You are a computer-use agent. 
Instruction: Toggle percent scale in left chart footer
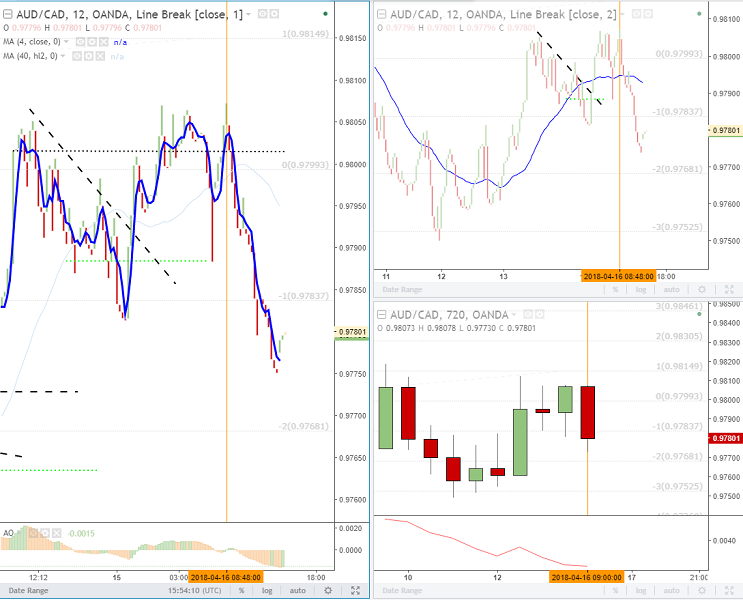point(242,591)
